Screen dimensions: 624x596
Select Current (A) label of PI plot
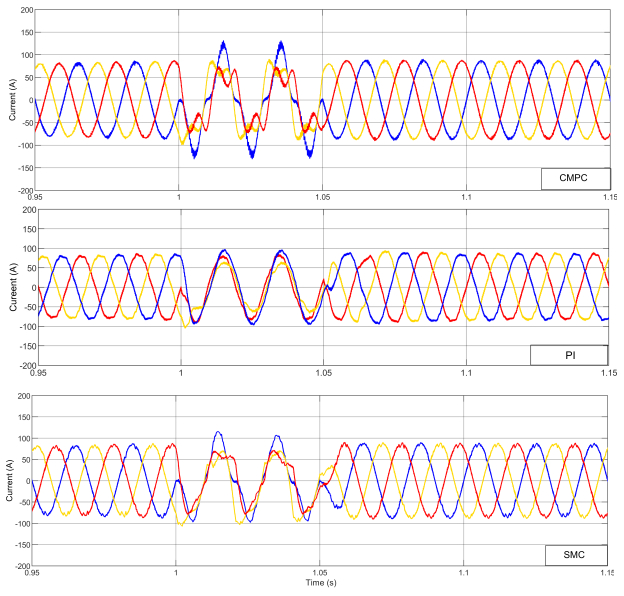11,287
